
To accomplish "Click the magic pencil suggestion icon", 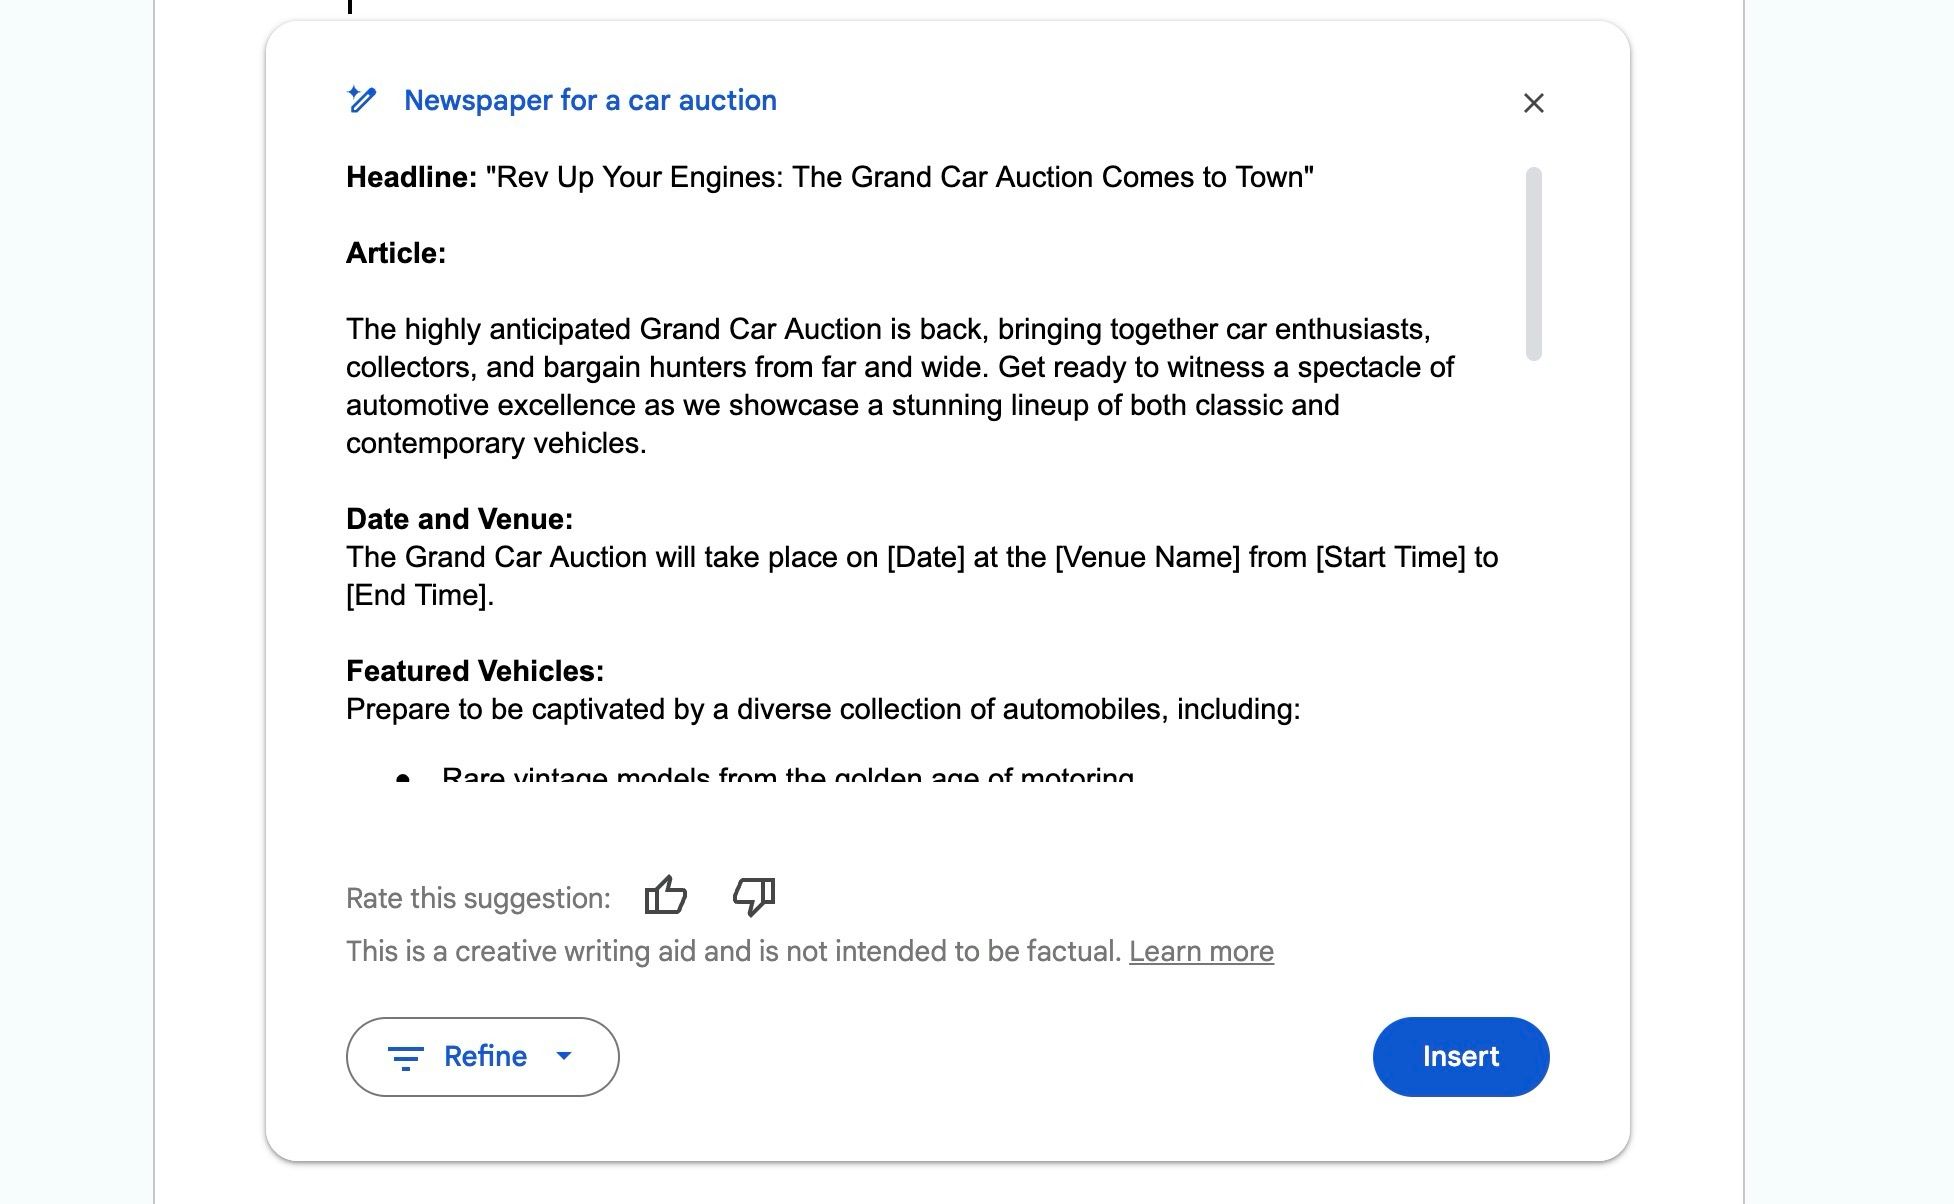I will [363, 100].
